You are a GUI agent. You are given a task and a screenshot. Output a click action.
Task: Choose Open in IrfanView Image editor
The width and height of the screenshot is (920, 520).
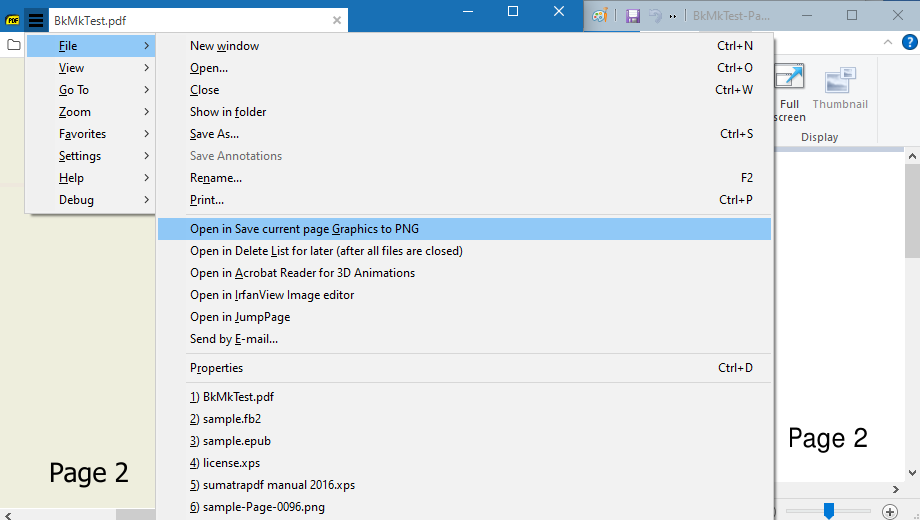pos(464,295)
